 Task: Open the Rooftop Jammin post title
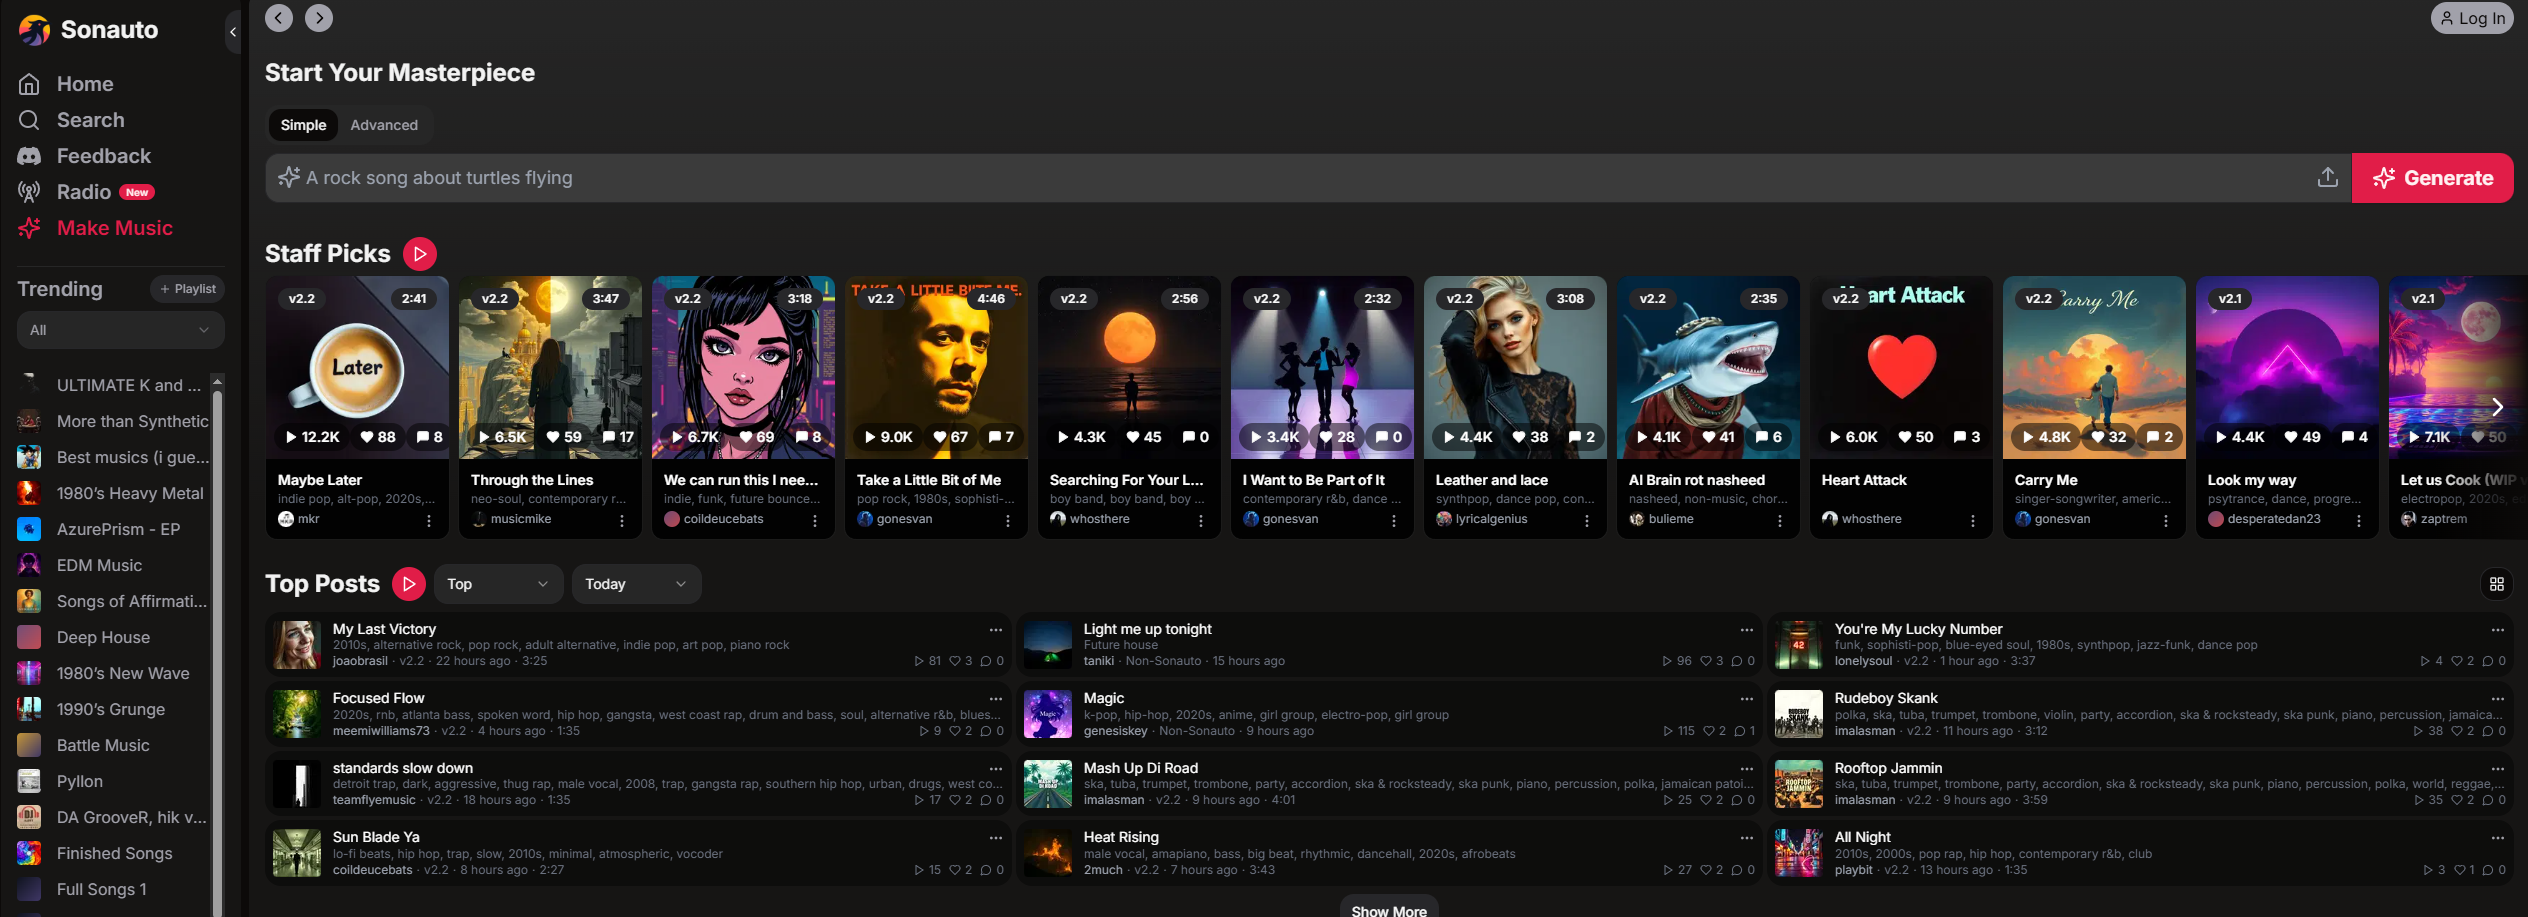(x=1888, y=768)
